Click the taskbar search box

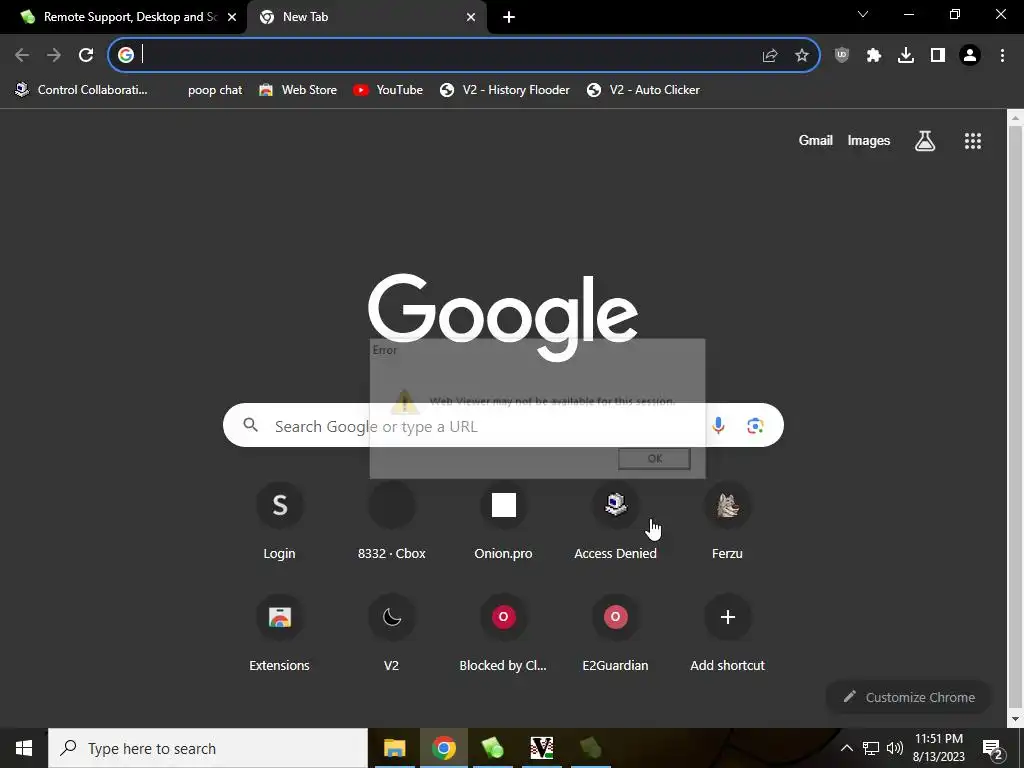[x=208, y=748]
